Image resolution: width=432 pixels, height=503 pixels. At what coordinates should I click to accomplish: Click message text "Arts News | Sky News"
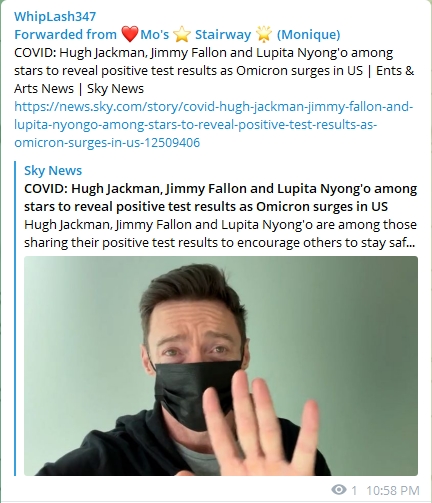79,88
